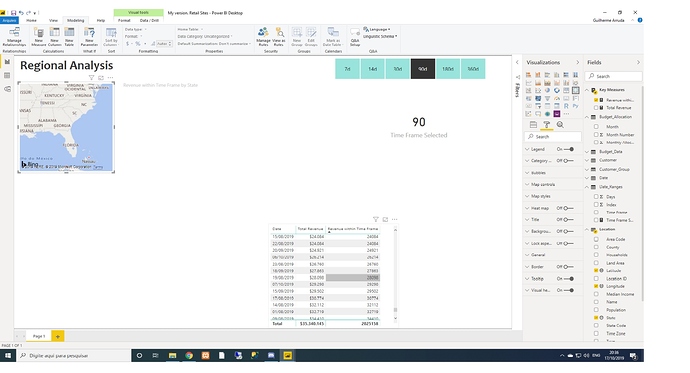Click the Fields pane search box

[x=613, y=76]
